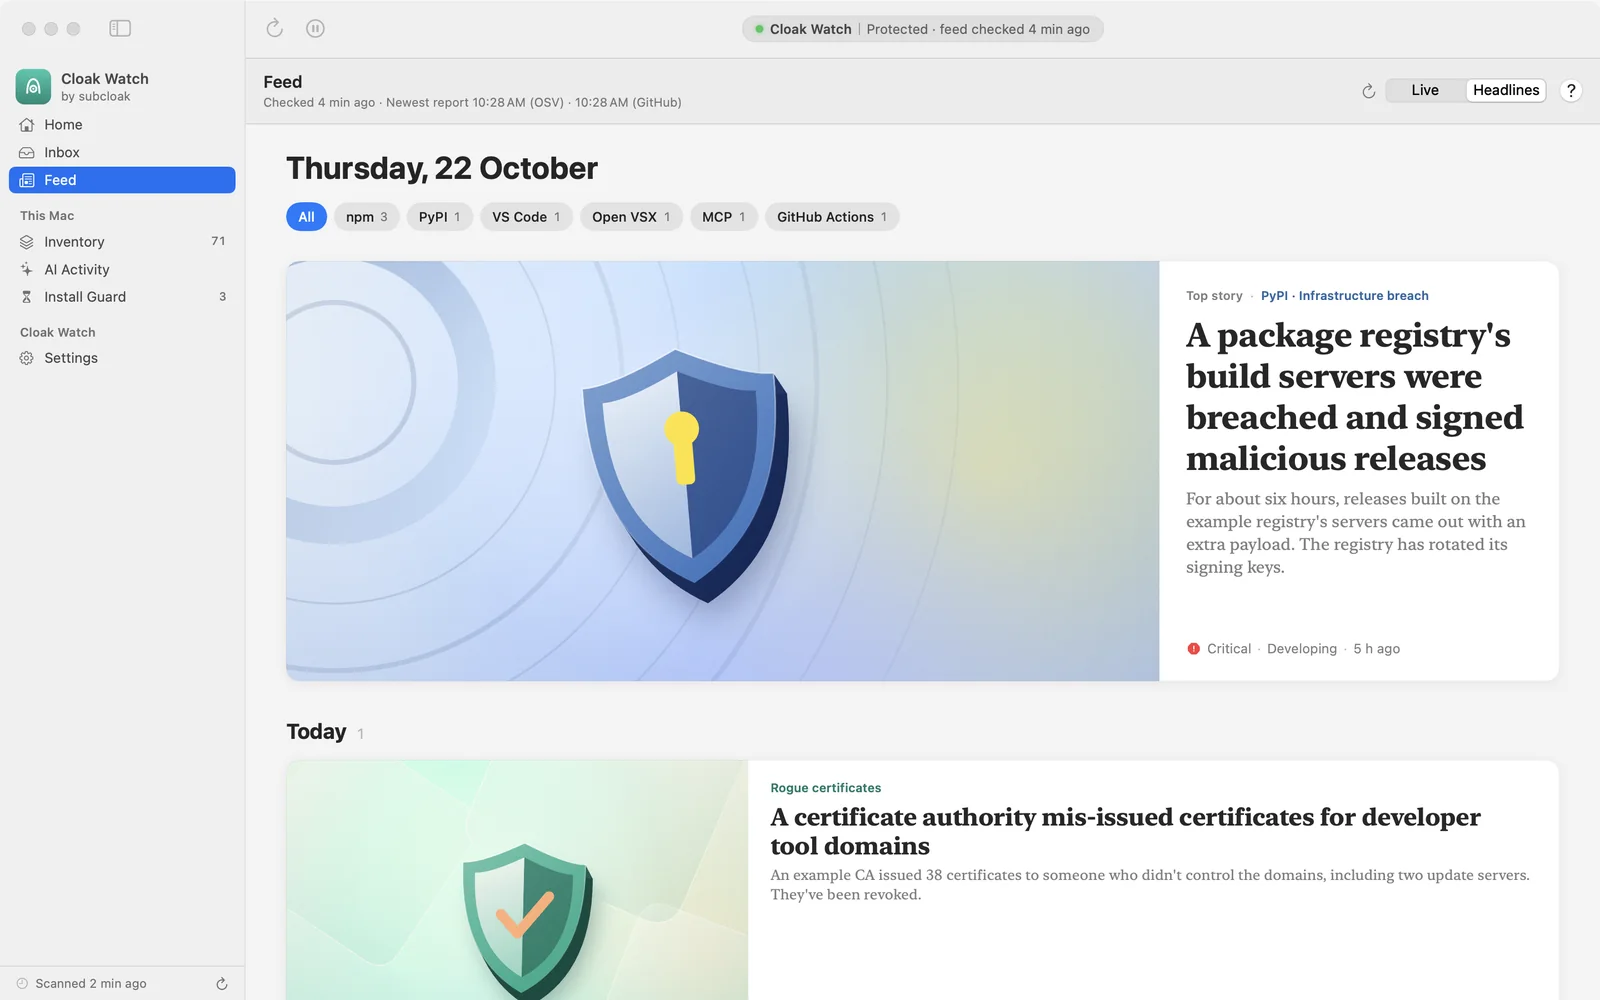Viewport: 1600px width, 1000px height.
Task: Click the "Thursday, 22 October" heading
Action: coord(442,168)
